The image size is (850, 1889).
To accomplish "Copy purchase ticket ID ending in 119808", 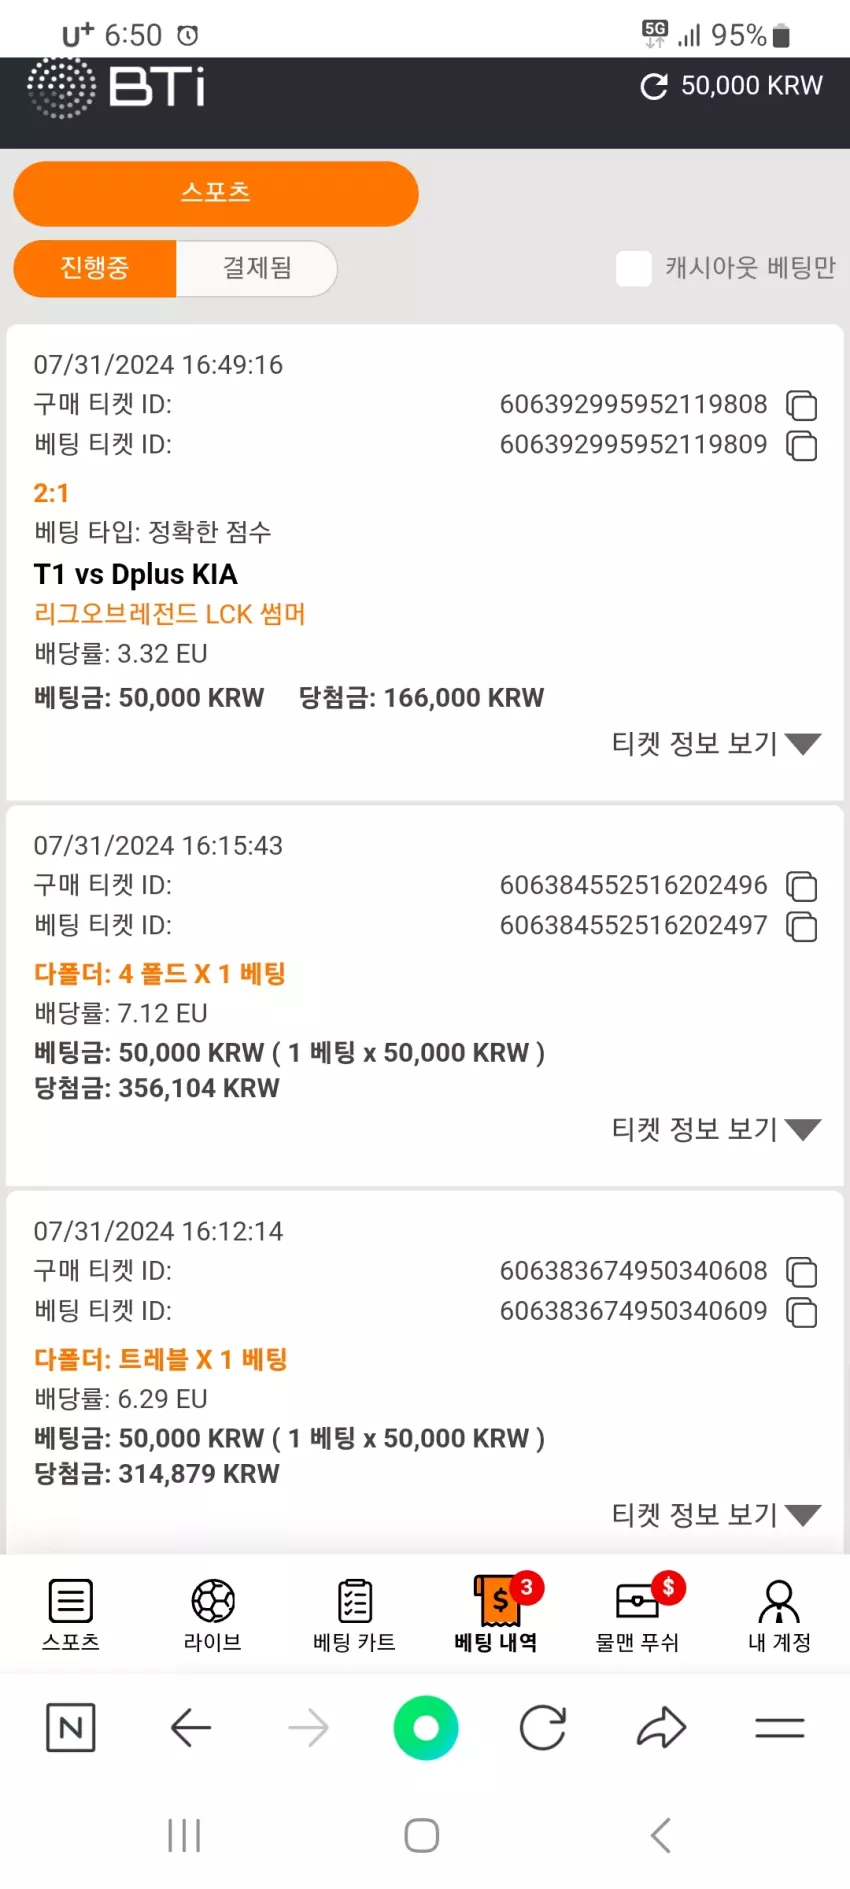I will click(x=802, y=405).
